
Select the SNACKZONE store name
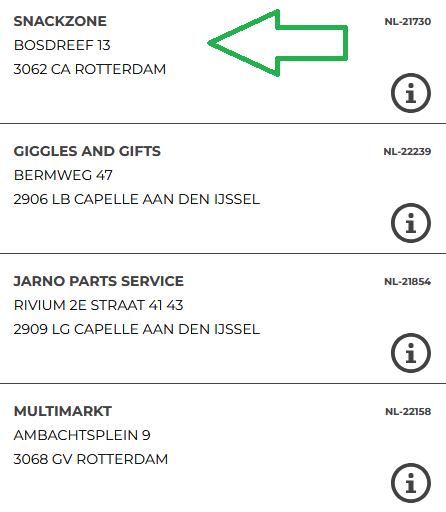60,21
